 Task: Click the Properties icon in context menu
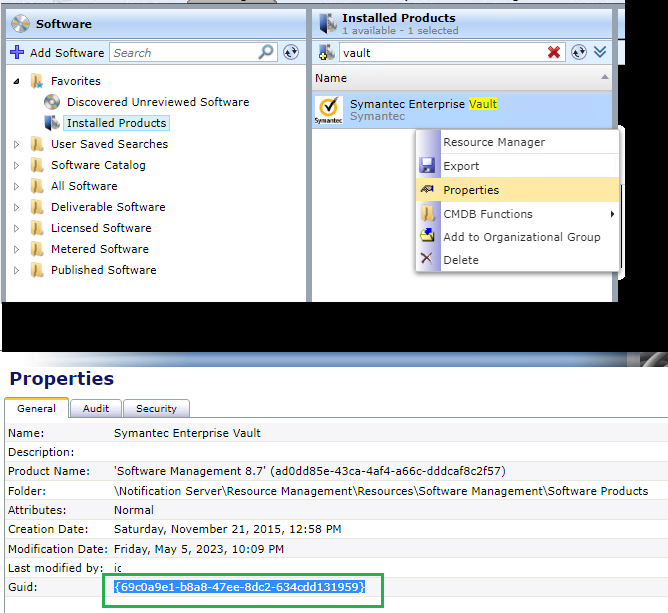click(427, 189)
